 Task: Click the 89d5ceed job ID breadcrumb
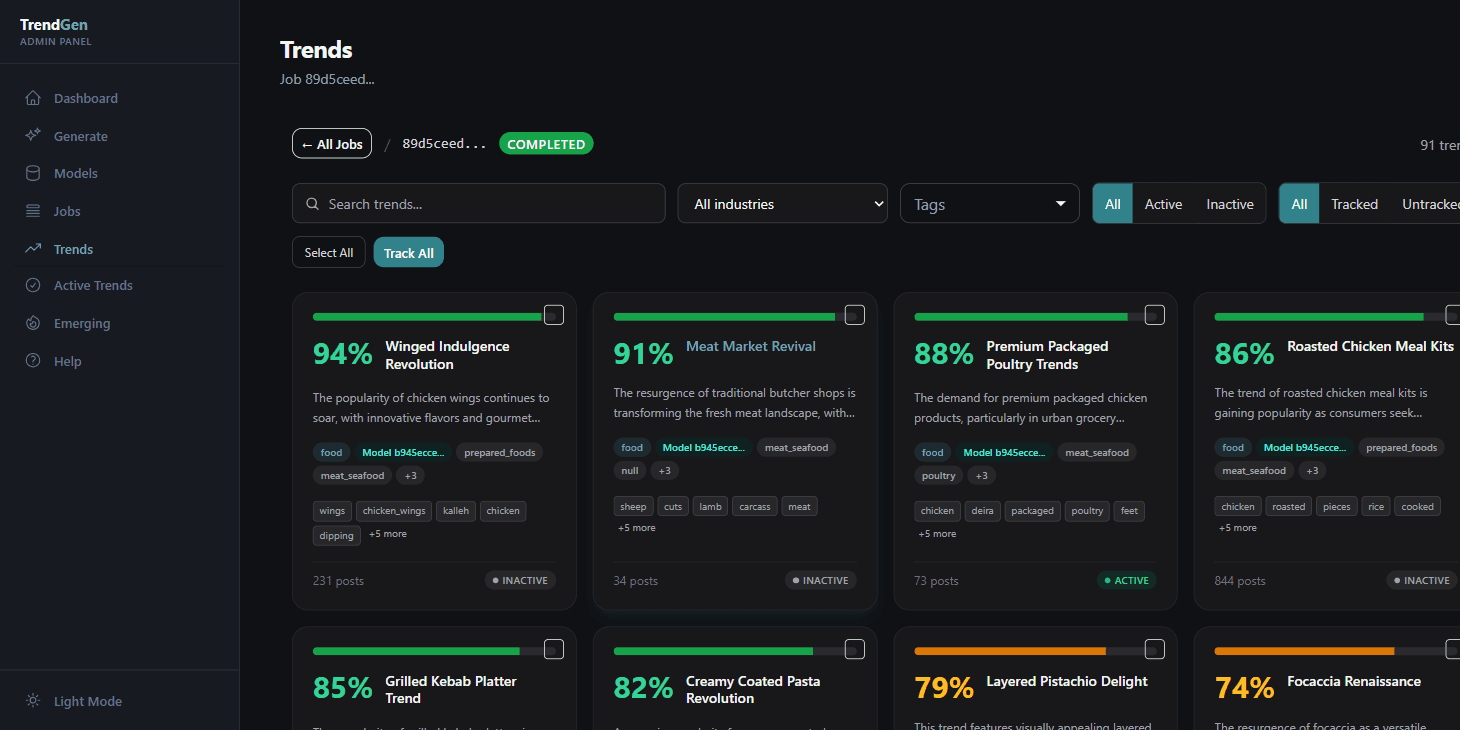tap(444, 144)
